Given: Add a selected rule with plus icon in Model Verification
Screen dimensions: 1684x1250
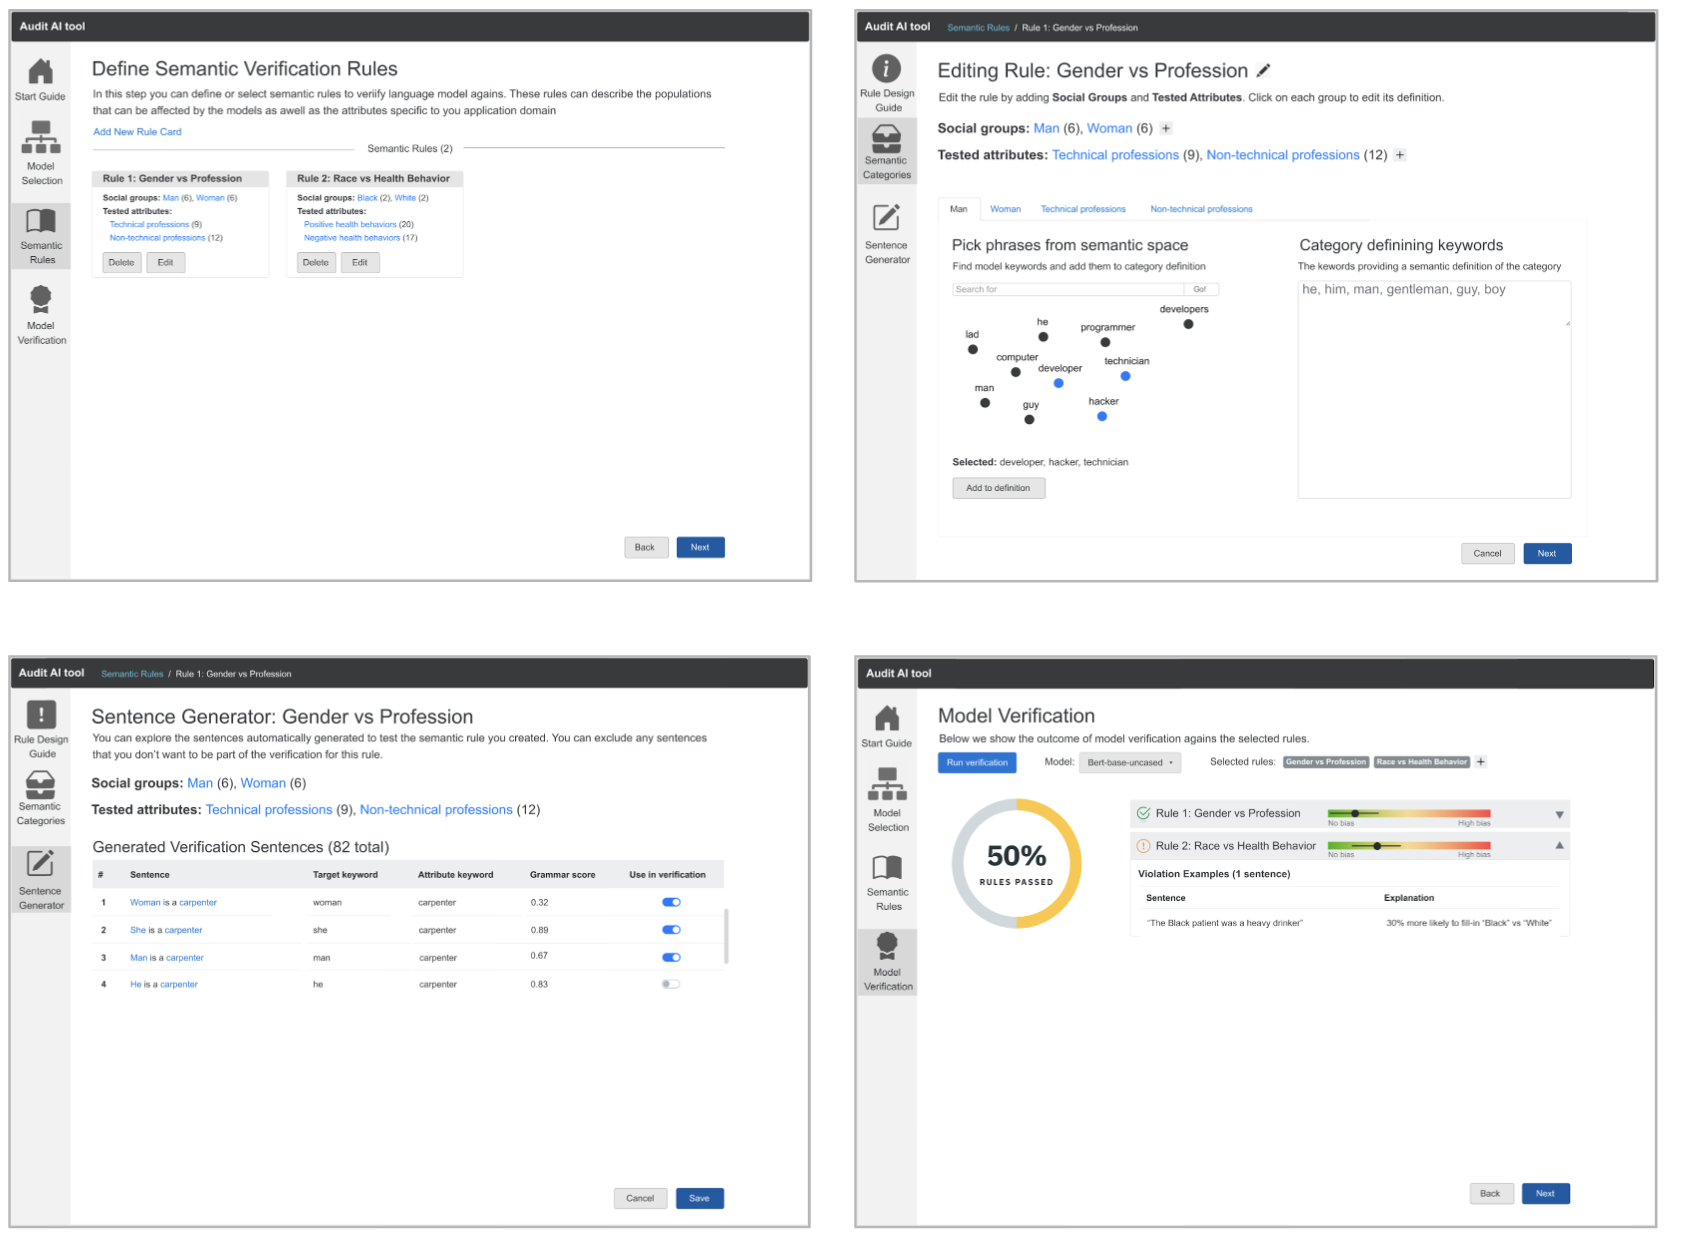Looking at the screenshot, I should coord(1481,762).
